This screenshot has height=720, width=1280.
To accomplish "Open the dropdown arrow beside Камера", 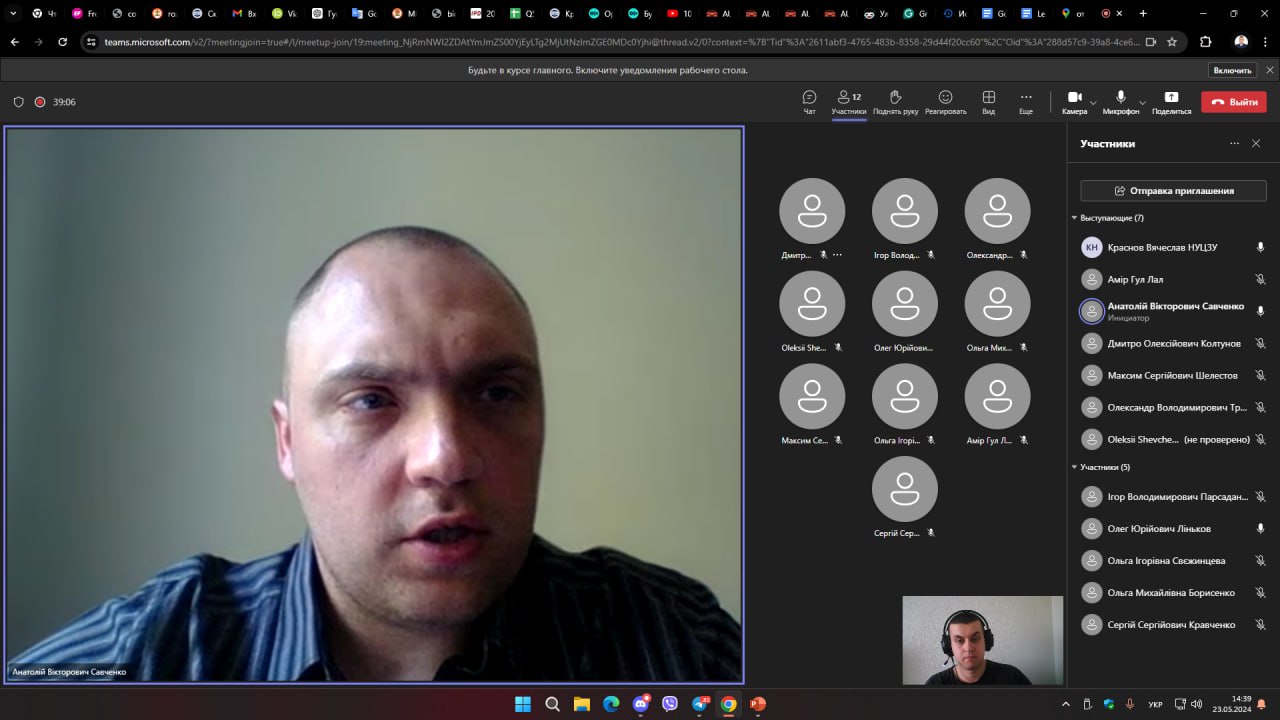I will (1093, 102).
